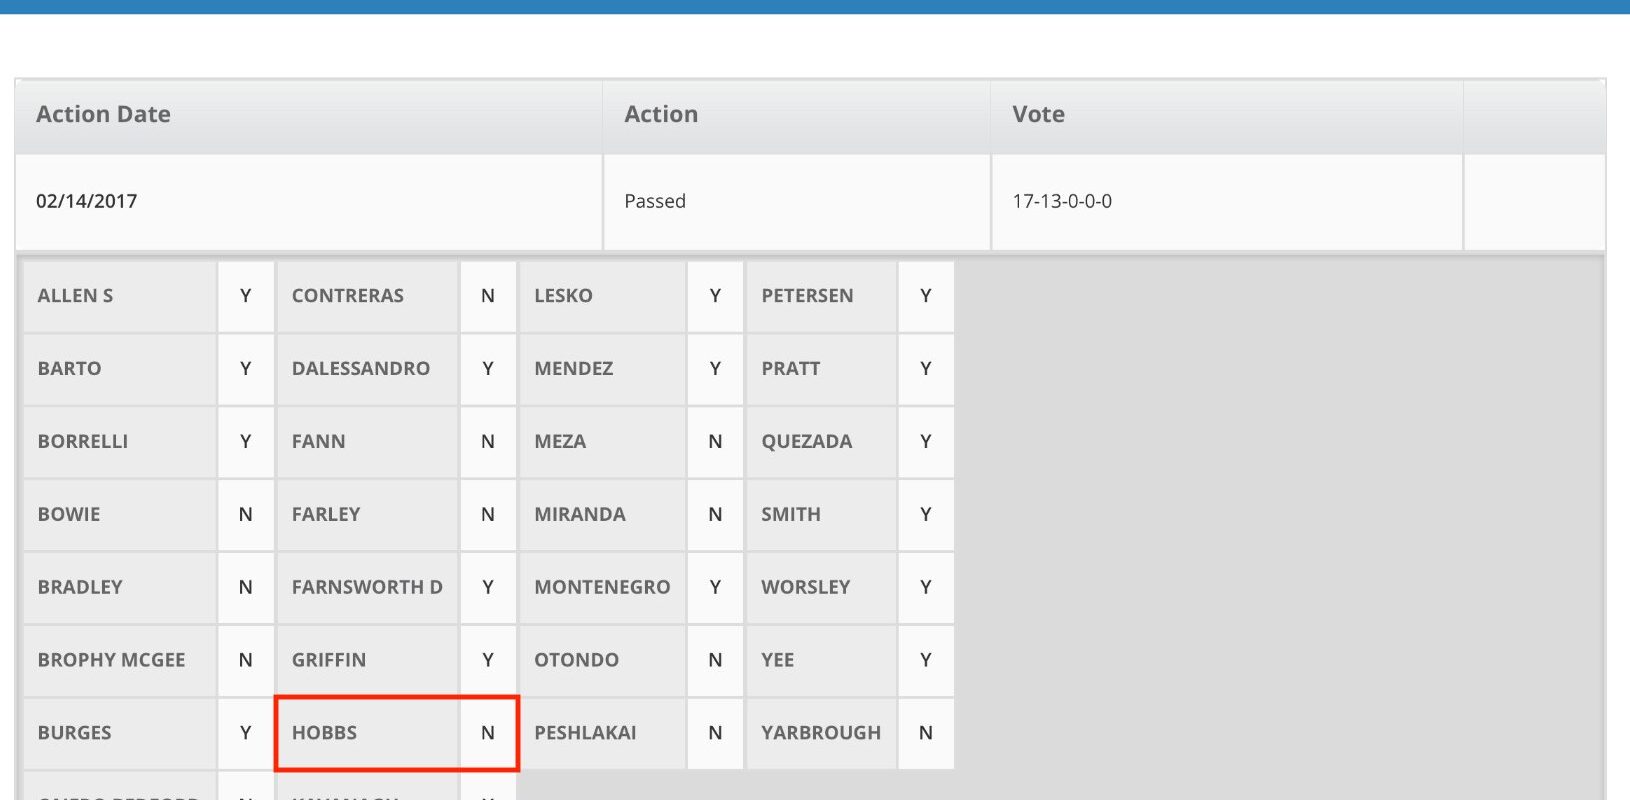Select the highlighted HOBBS name cell
The image size is (1630, 800).
click(367, 733)
